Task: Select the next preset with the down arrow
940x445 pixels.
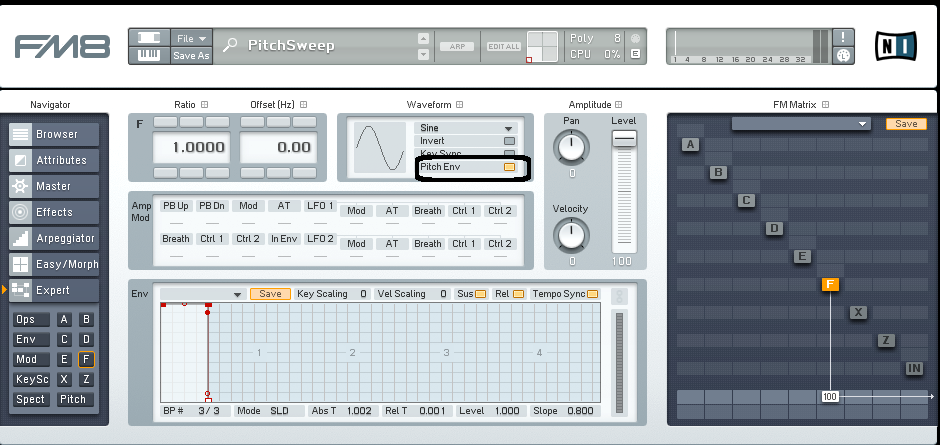Action: coord(423,54)
